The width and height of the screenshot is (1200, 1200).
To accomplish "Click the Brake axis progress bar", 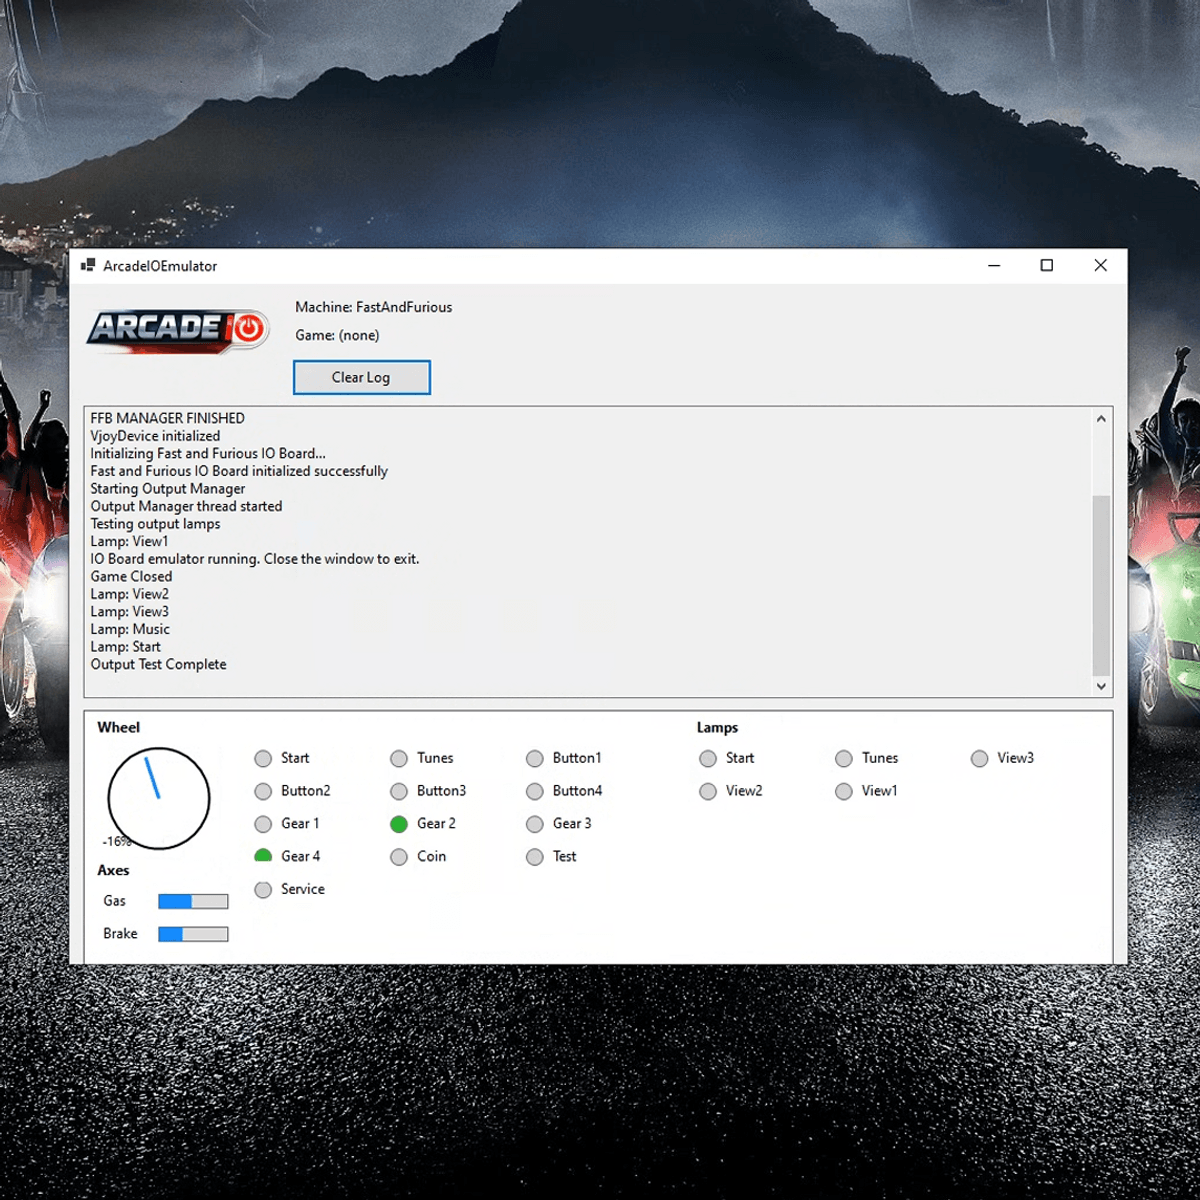I will [x=193, y=934].
